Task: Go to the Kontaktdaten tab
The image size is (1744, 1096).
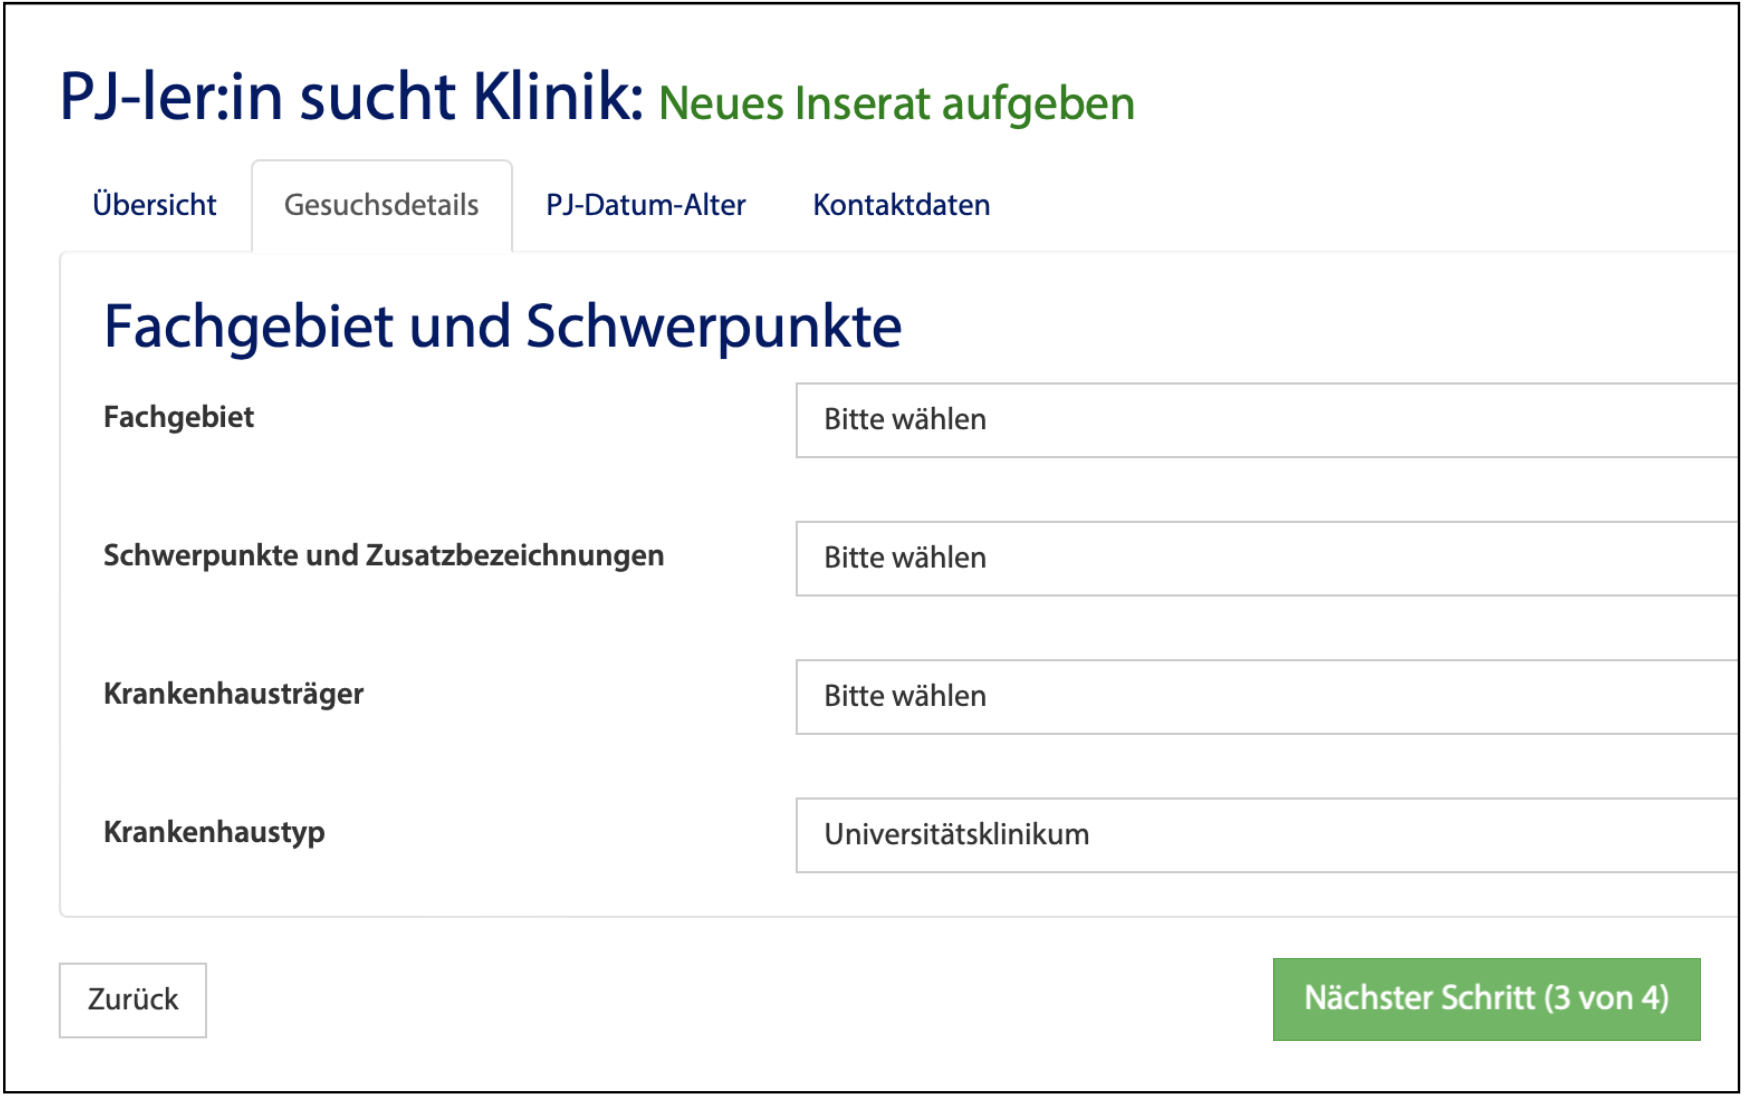Action: (x=900, y=204)
